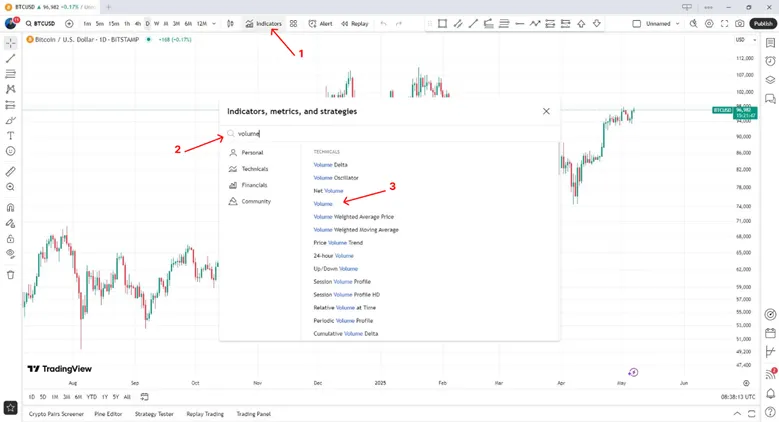This screenshot has width=779, height=422.
Task: Open the candlestick chart type selector
Action: click(x=230, y=23)
